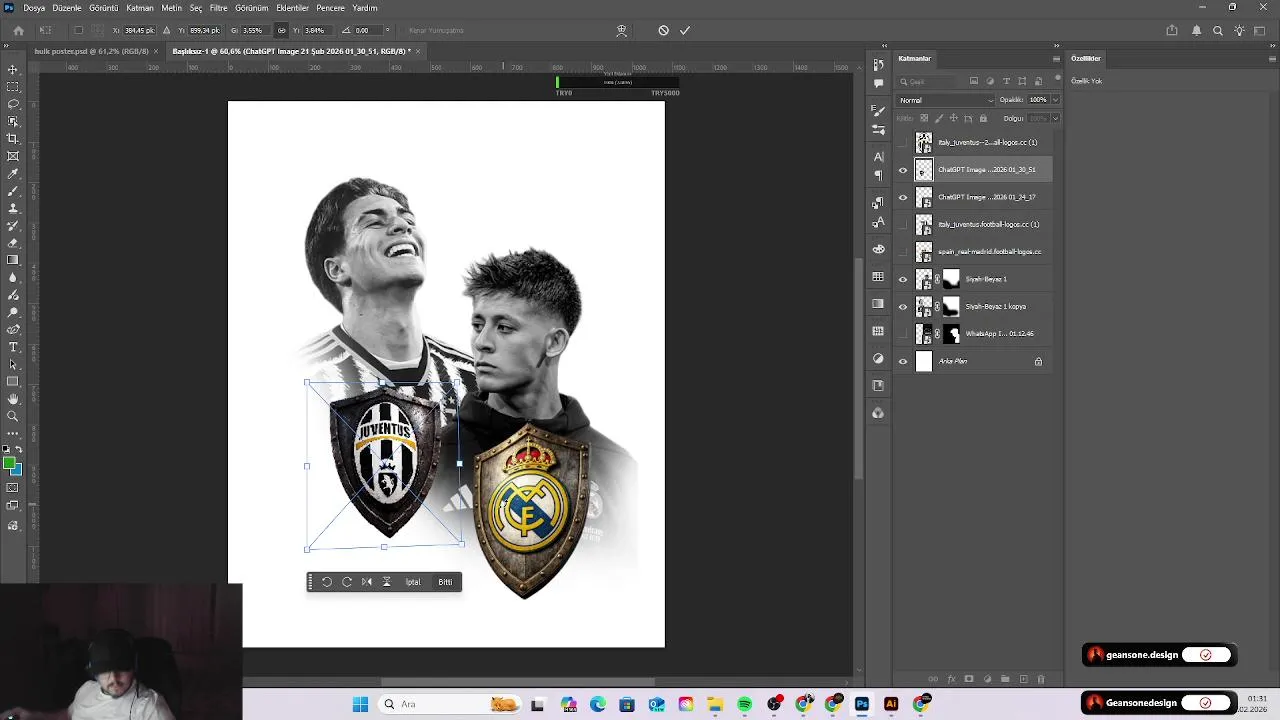Commit the transform with the checkmark icon
Viewport: 1280px width, 720px height.
pos(685,31)
